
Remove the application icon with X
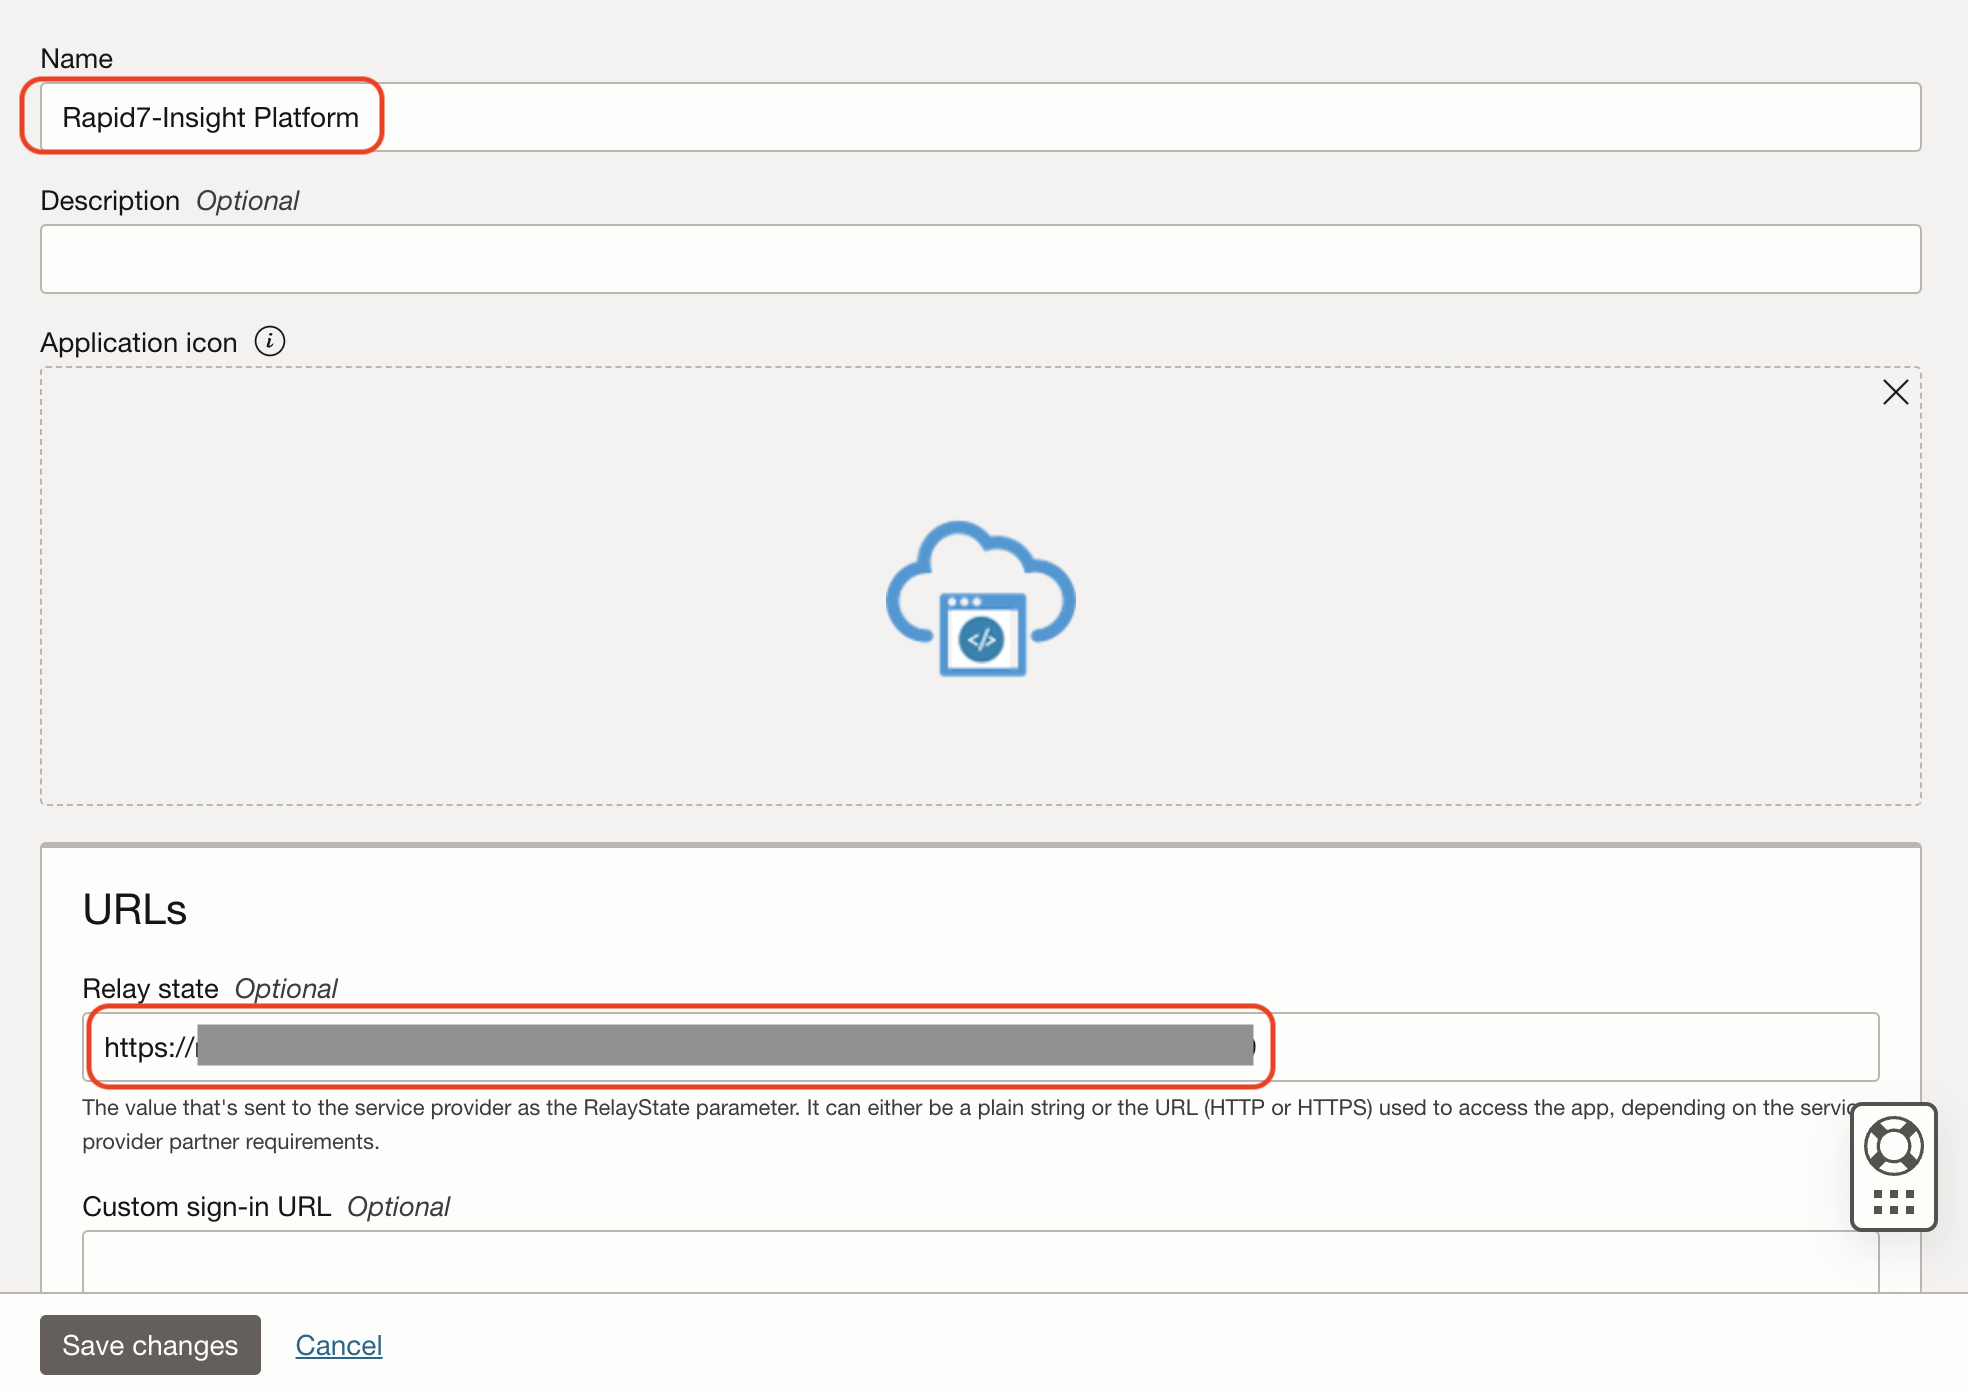(x=1895, y=392)
